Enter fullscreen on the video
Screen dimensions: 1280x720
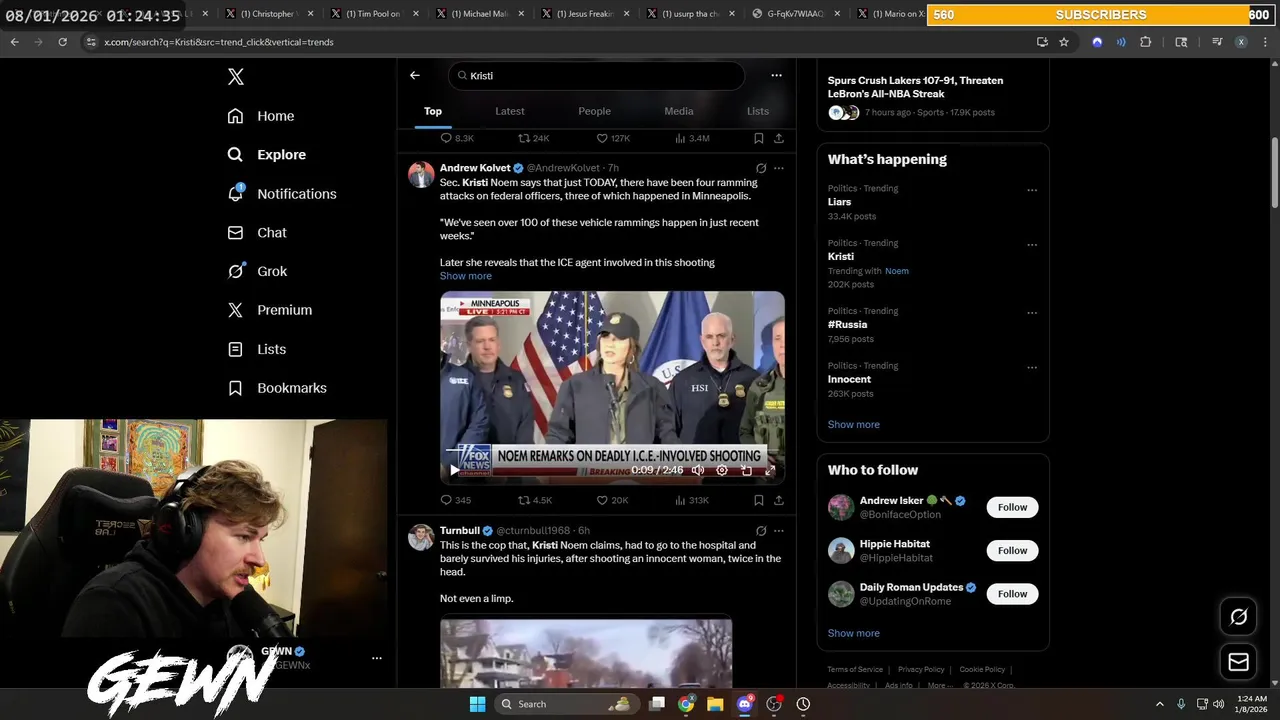pos(770,470)
